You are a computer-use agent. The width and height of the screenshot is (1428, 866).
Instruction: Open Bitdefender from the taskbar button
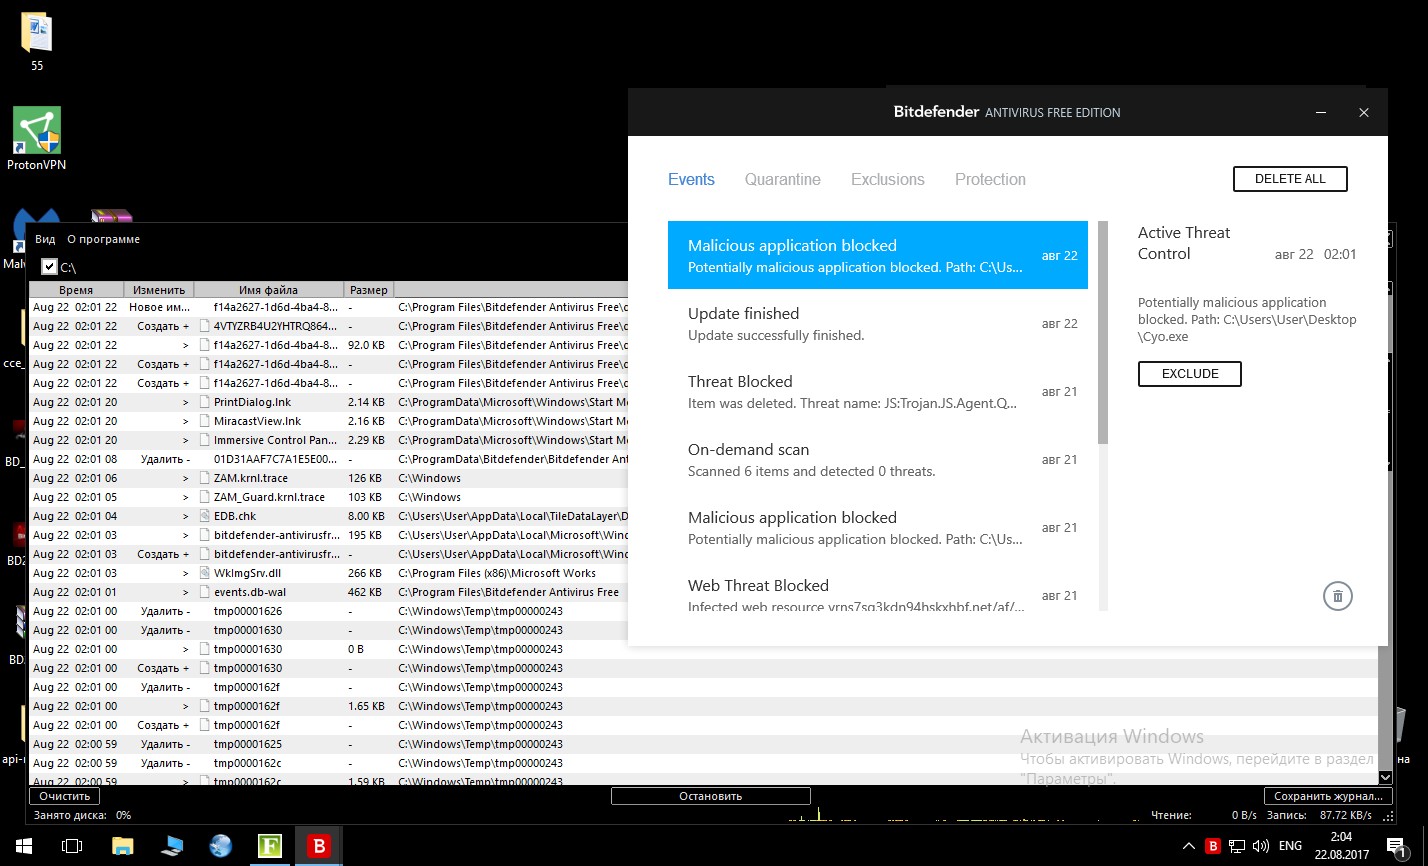click(x=319, y=846)
